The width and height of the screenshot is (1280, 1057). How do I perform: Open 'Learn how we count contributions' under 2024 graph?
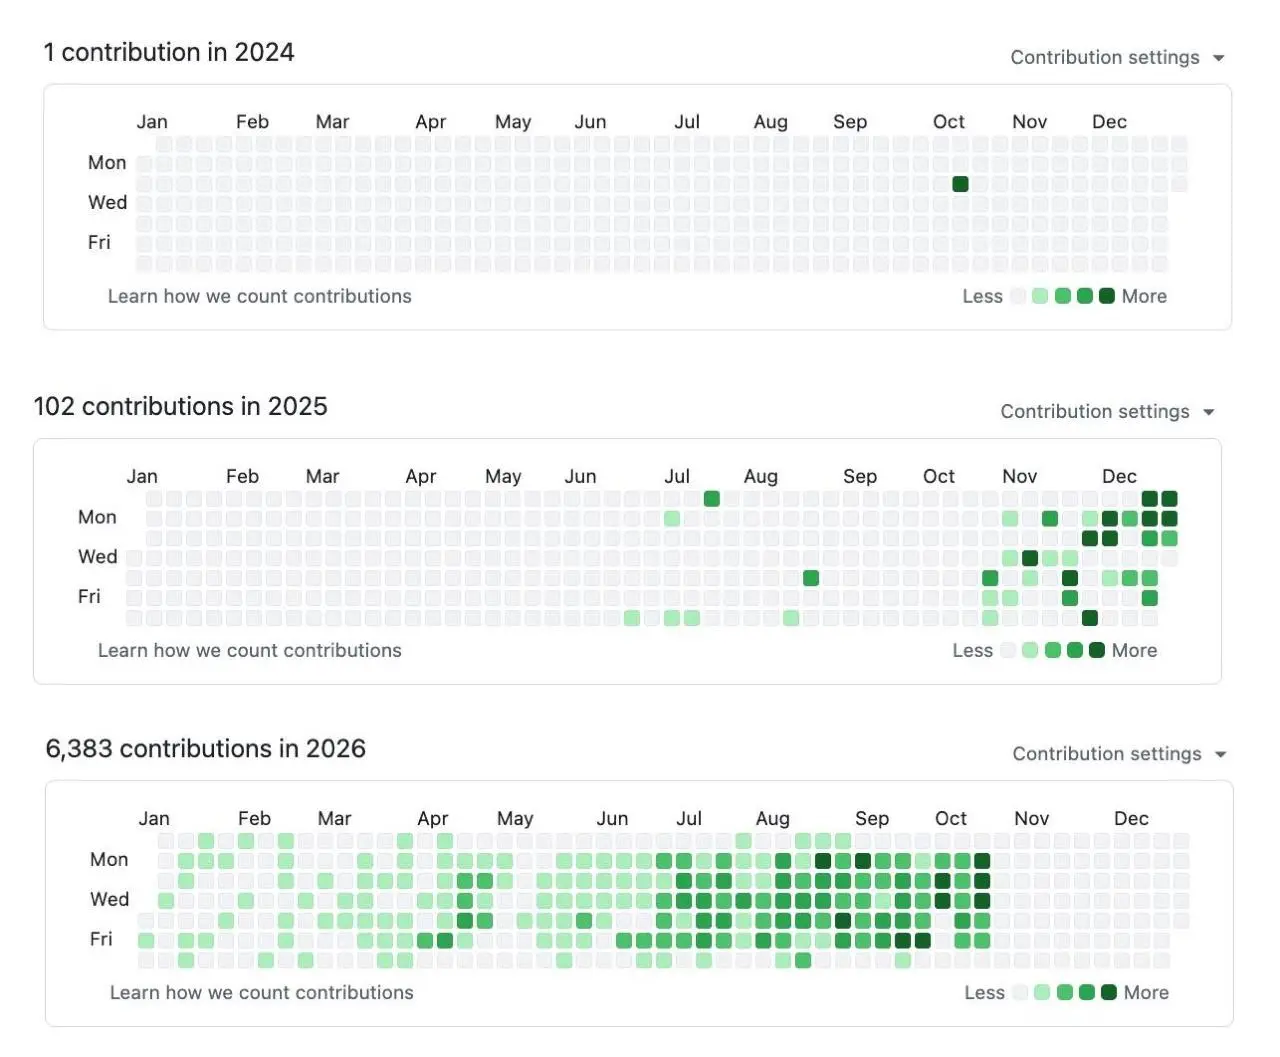coord(260,296)
